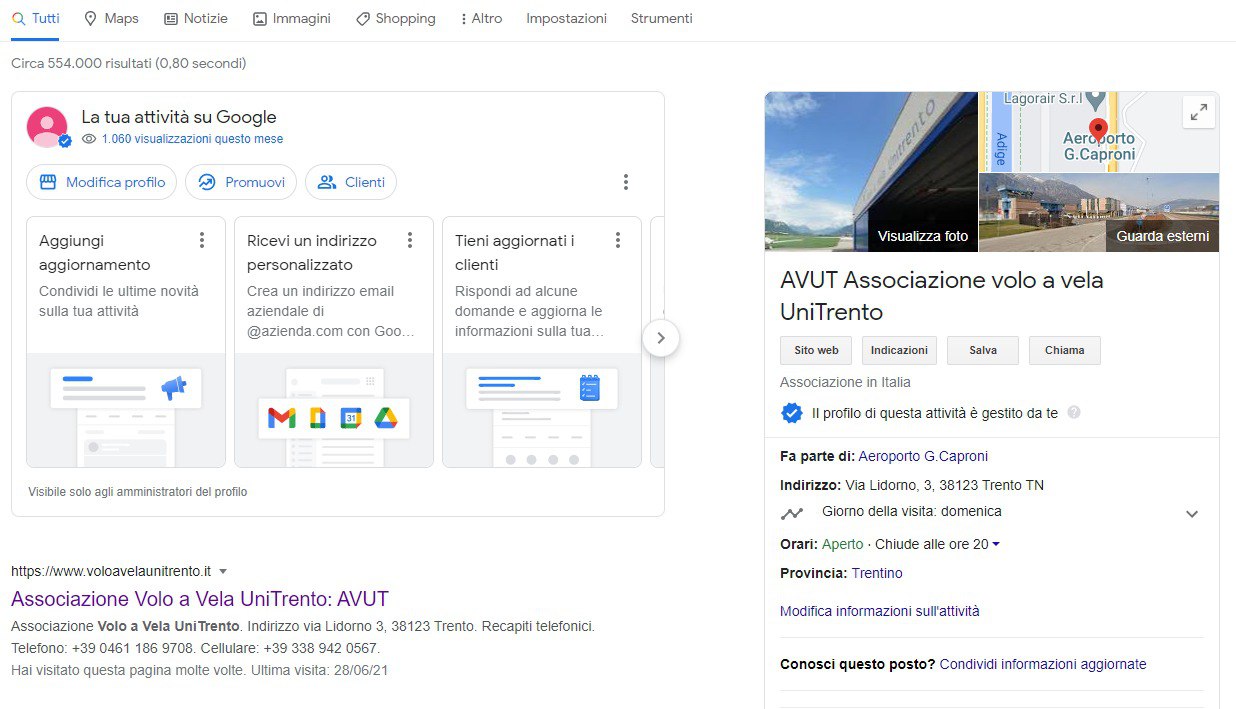This screenshot has height=709, width=1236.
Task: Click the red map pin marker
Action: tap(1097, 130)
